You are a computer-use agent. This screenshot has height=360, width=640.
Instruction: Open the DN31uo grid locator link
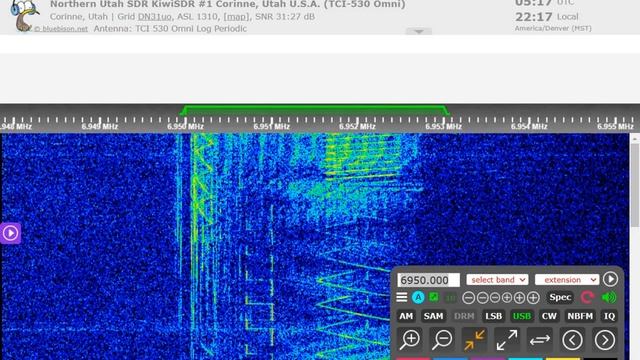(x=154, y=17)
